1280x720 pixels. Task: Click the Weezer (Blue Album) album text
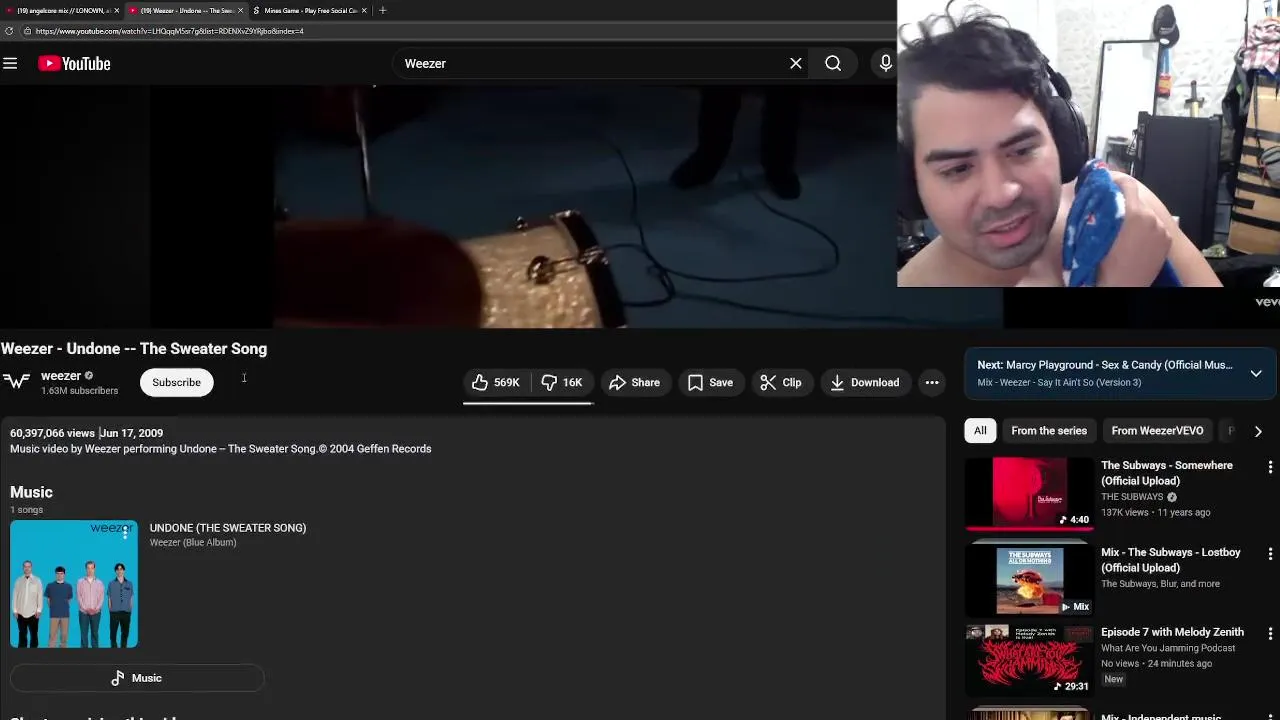[x=193, y=543]
